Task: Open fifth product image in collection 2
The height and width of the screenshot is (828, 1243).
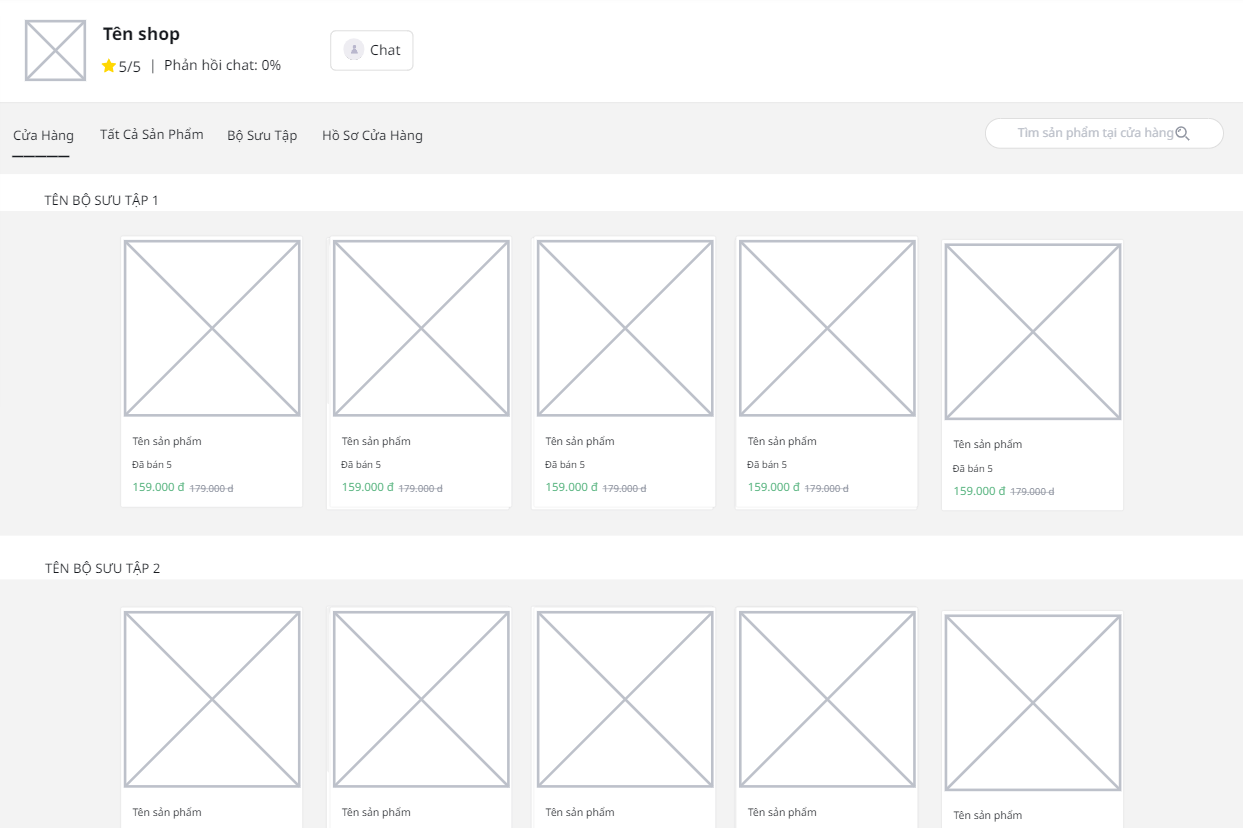Action: (x=1033, y=703)
